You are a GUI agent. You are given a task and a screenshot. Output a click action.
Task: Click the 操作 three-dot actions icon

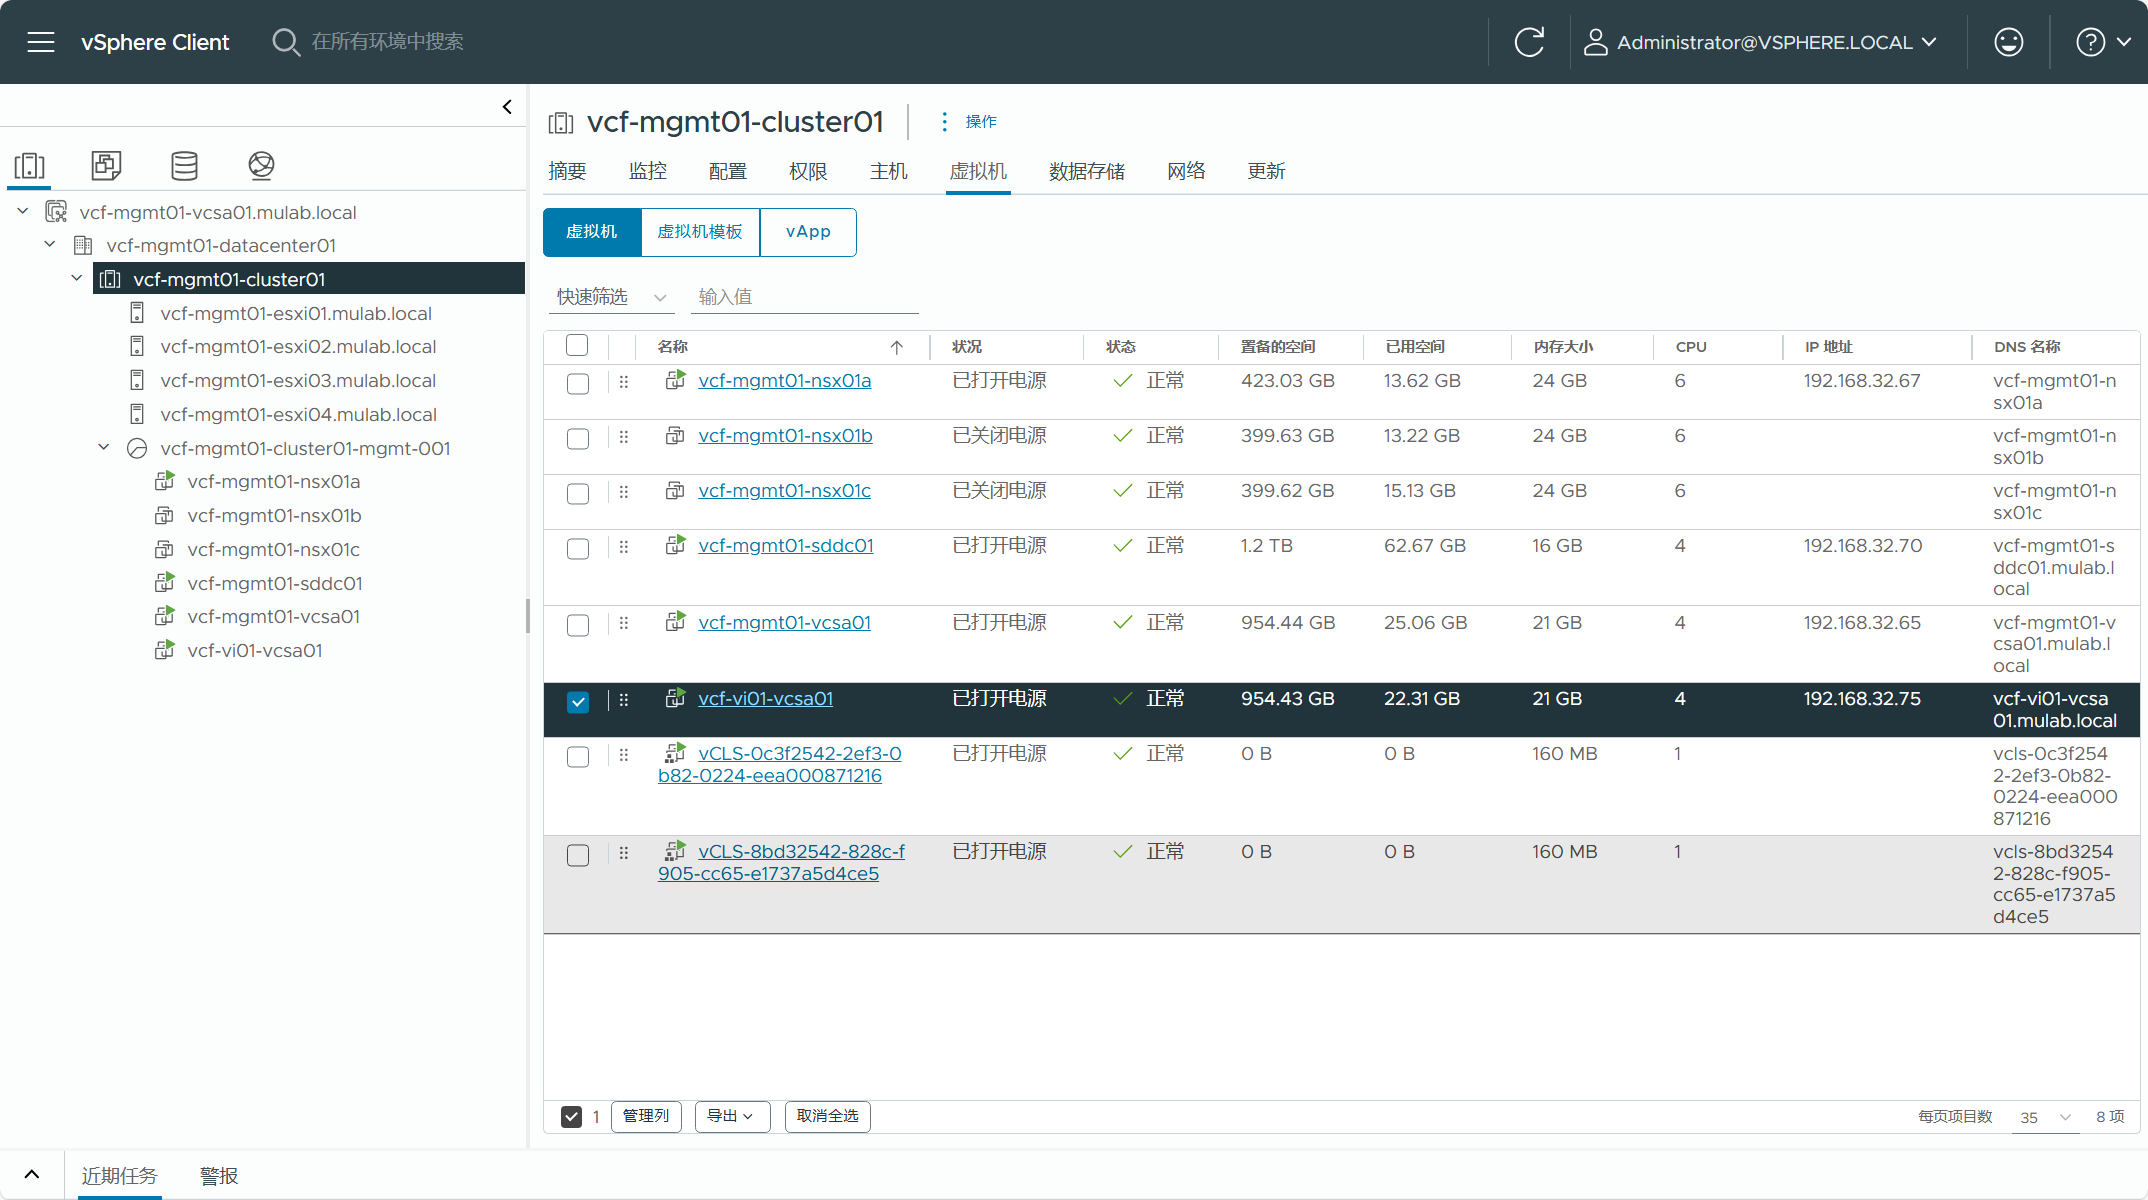(944, 121)
